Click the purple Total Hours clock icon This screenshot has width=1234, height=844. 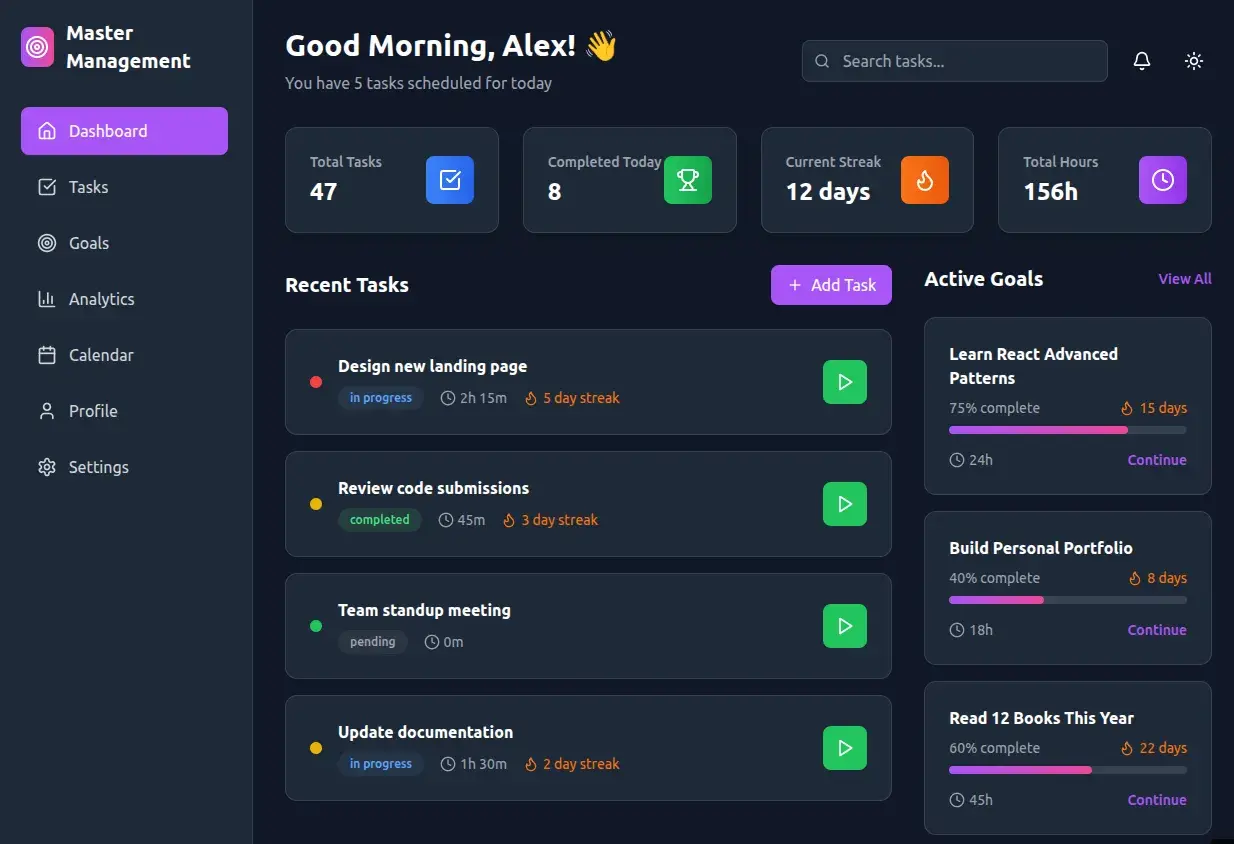(1163, 180)
